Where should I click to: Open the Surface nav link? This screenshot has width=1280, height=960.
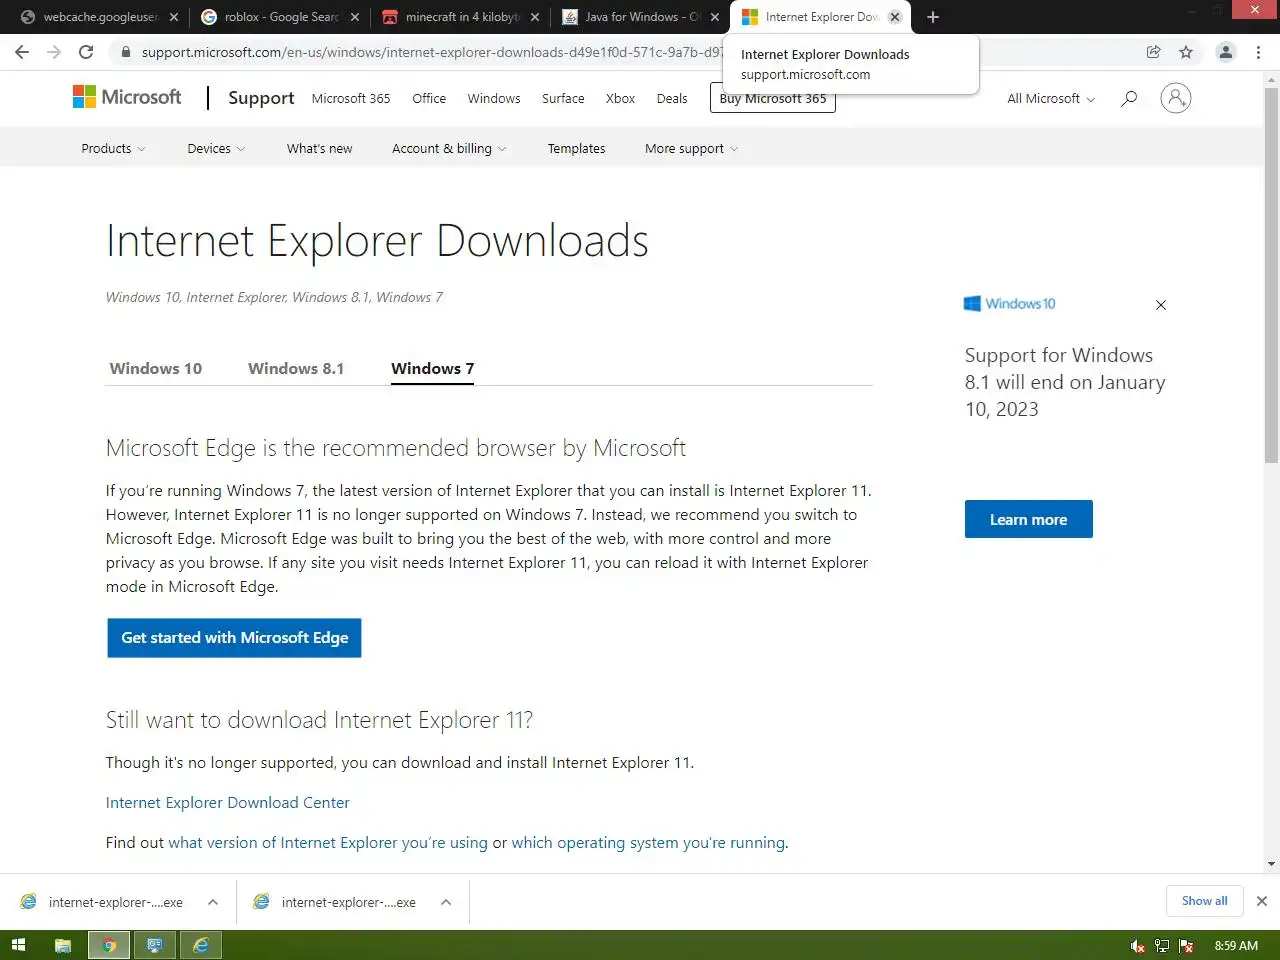(x=563, y=98)
